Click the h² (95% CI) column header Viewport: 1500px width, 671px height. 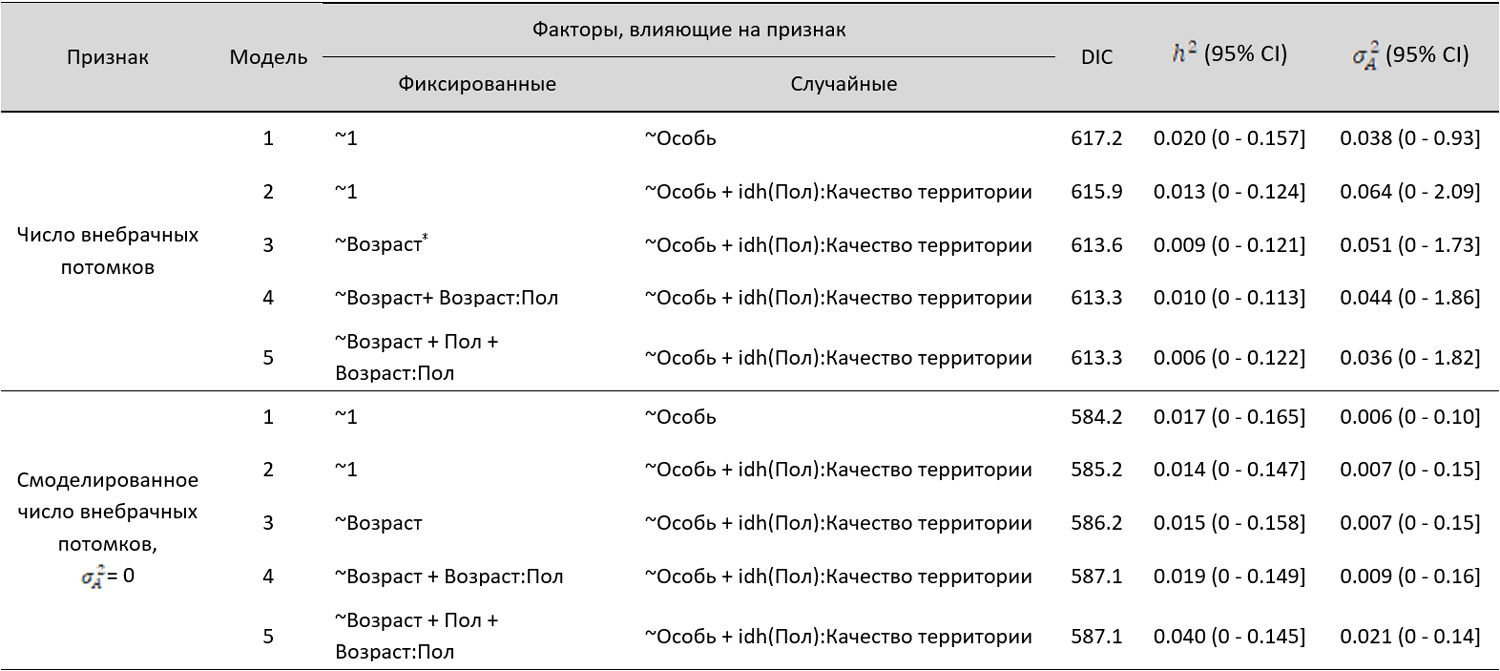click(x=1229, y=55)
